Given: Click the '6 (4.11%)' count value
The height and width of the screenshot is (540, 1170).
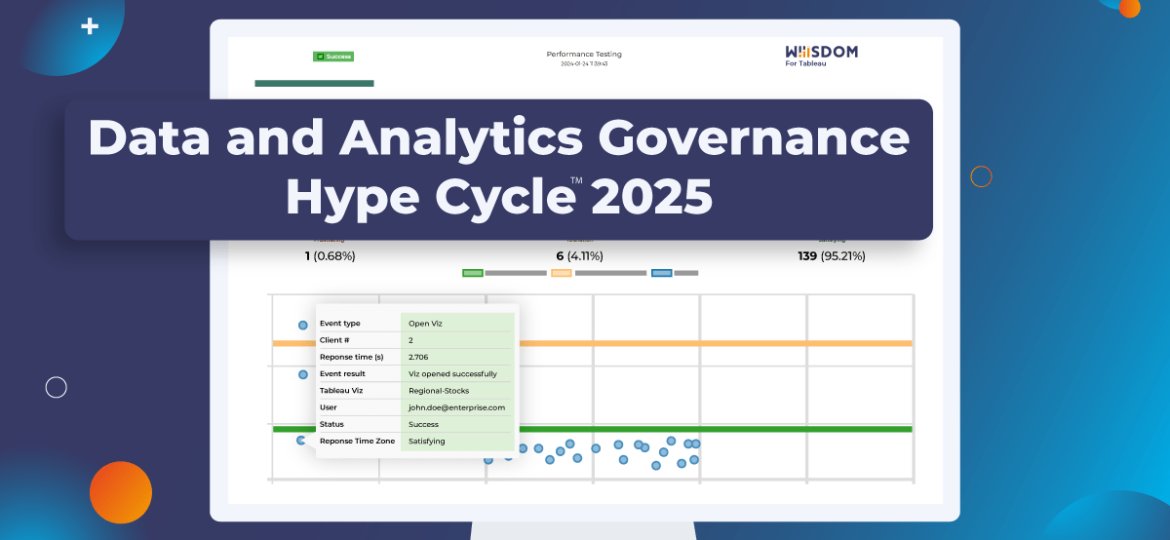Looking at the screenshot, I should point(580,256).
